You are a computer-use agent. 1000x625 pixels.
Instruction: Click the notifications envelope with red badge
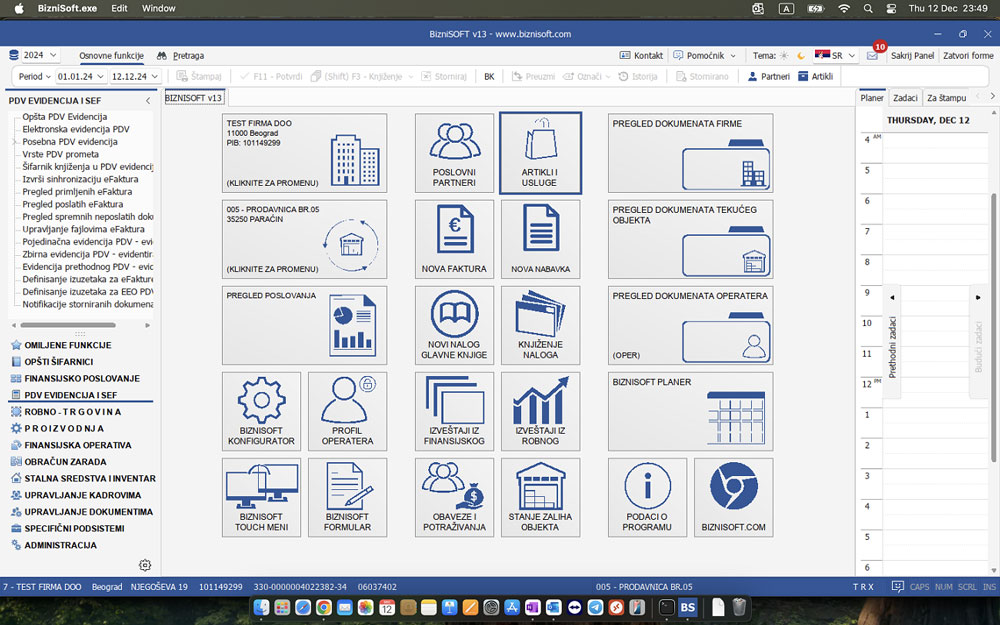pos(872,56)
